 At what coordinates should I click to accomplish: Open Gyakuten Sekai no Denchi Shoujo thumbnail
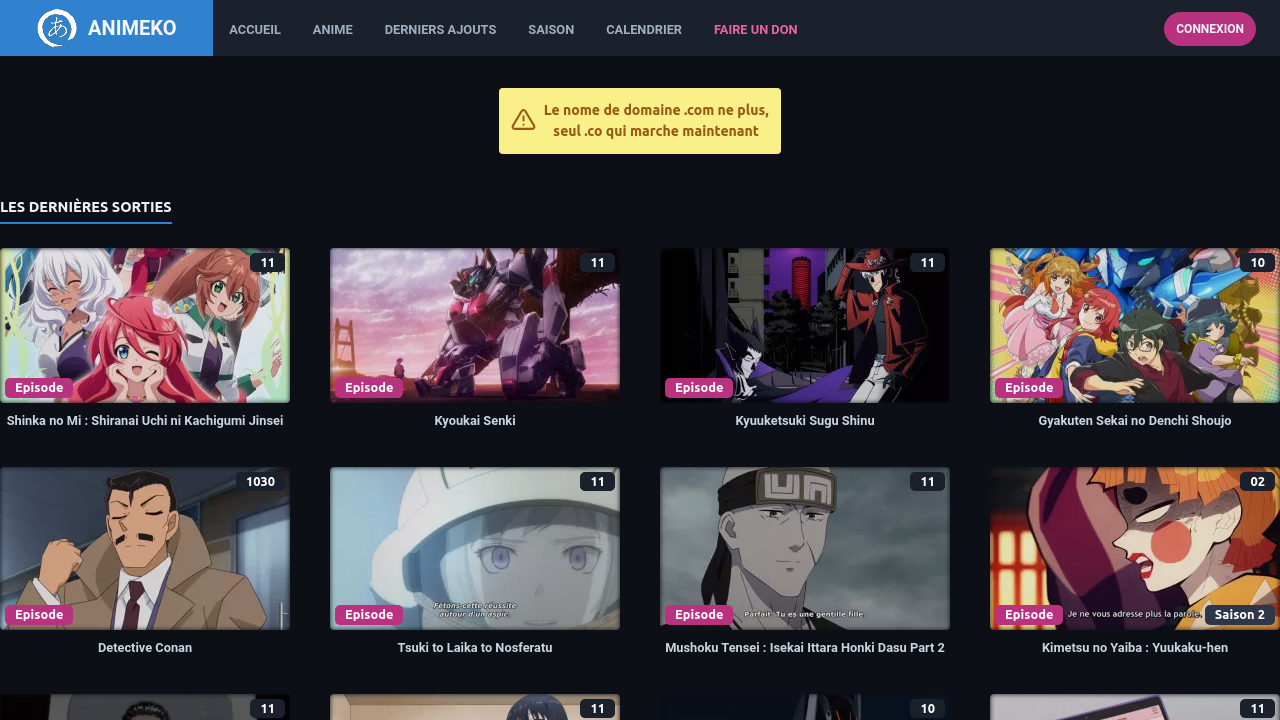coord(1135,326)
